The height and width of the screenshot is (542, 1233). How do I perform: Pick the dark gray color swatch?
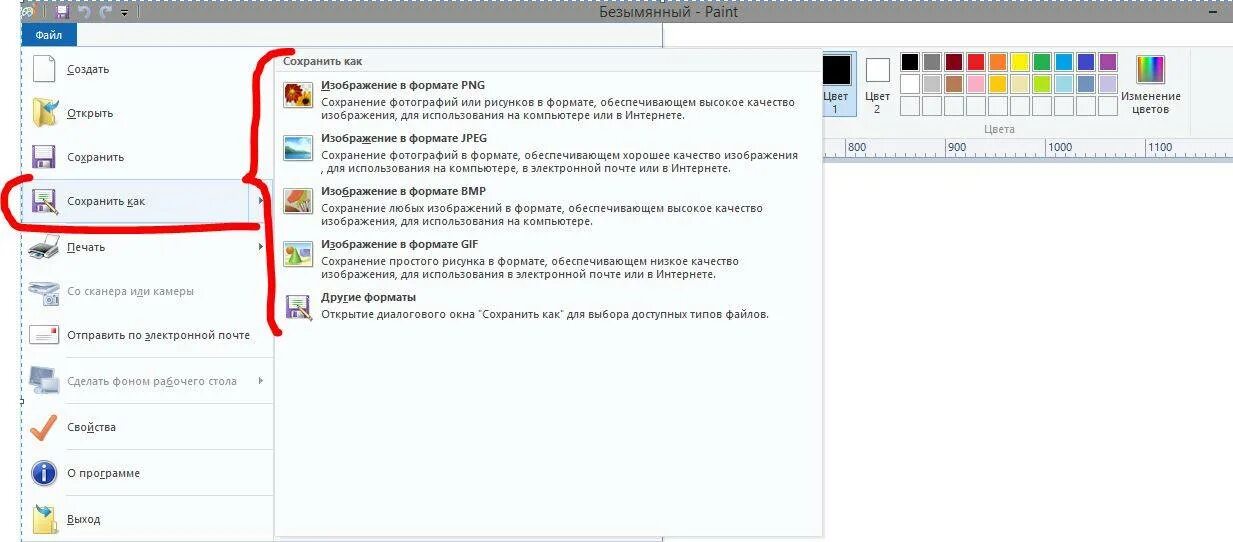[x=932, y=62]
